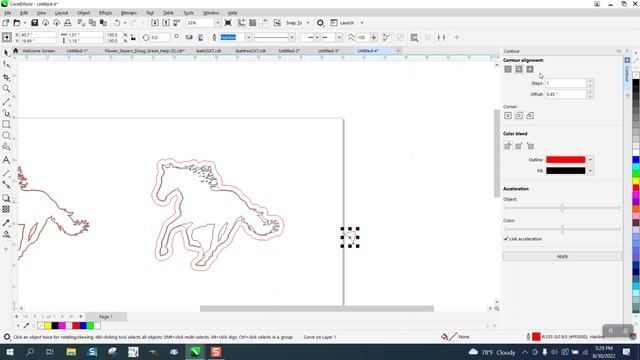Click the horizontal canvas scrollbar
640x360 pixels.
click(317, 309)
